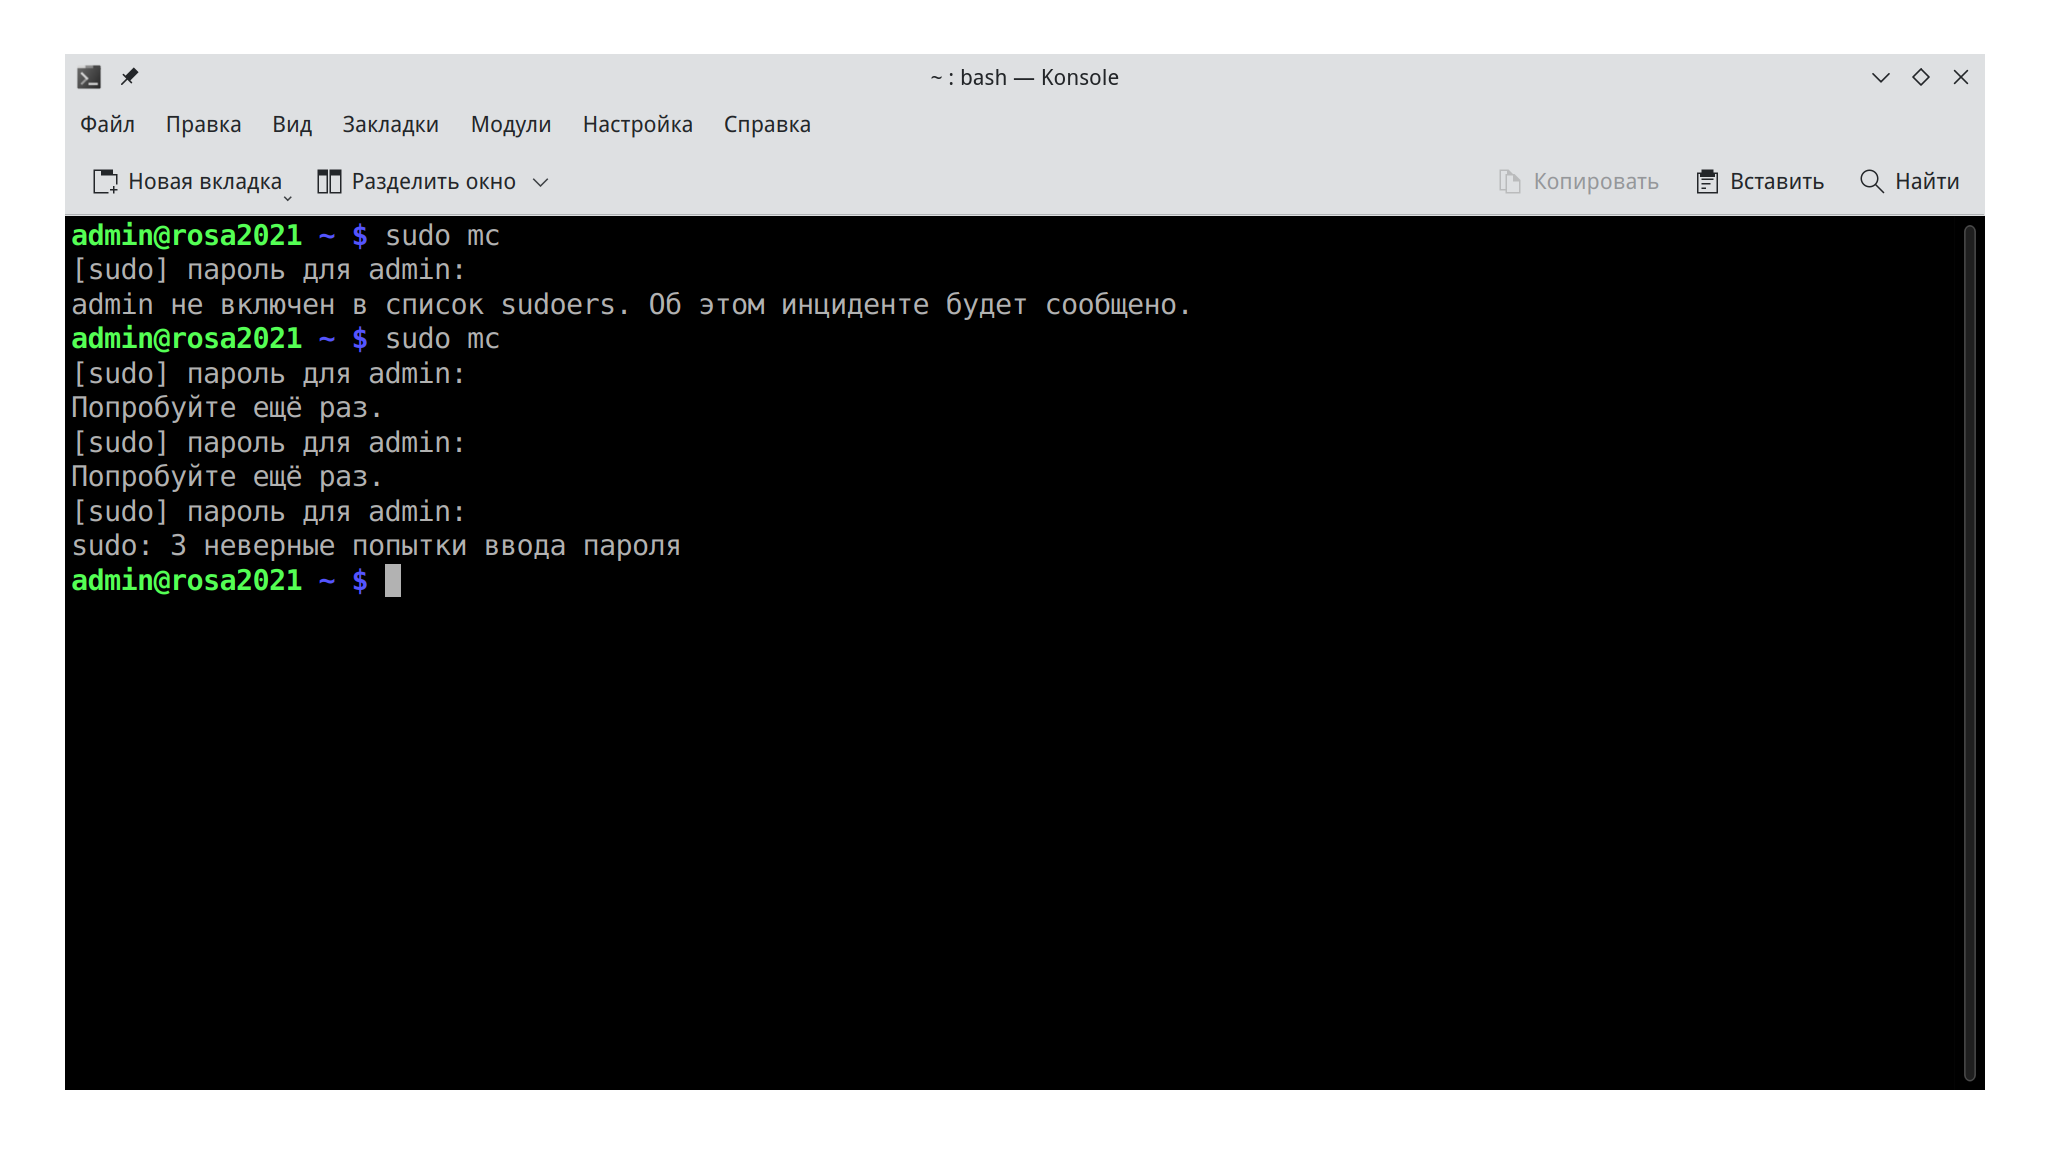Open the Файл menu
This screenshot has height=1167, width=2050.
click(x=107, y=124)
